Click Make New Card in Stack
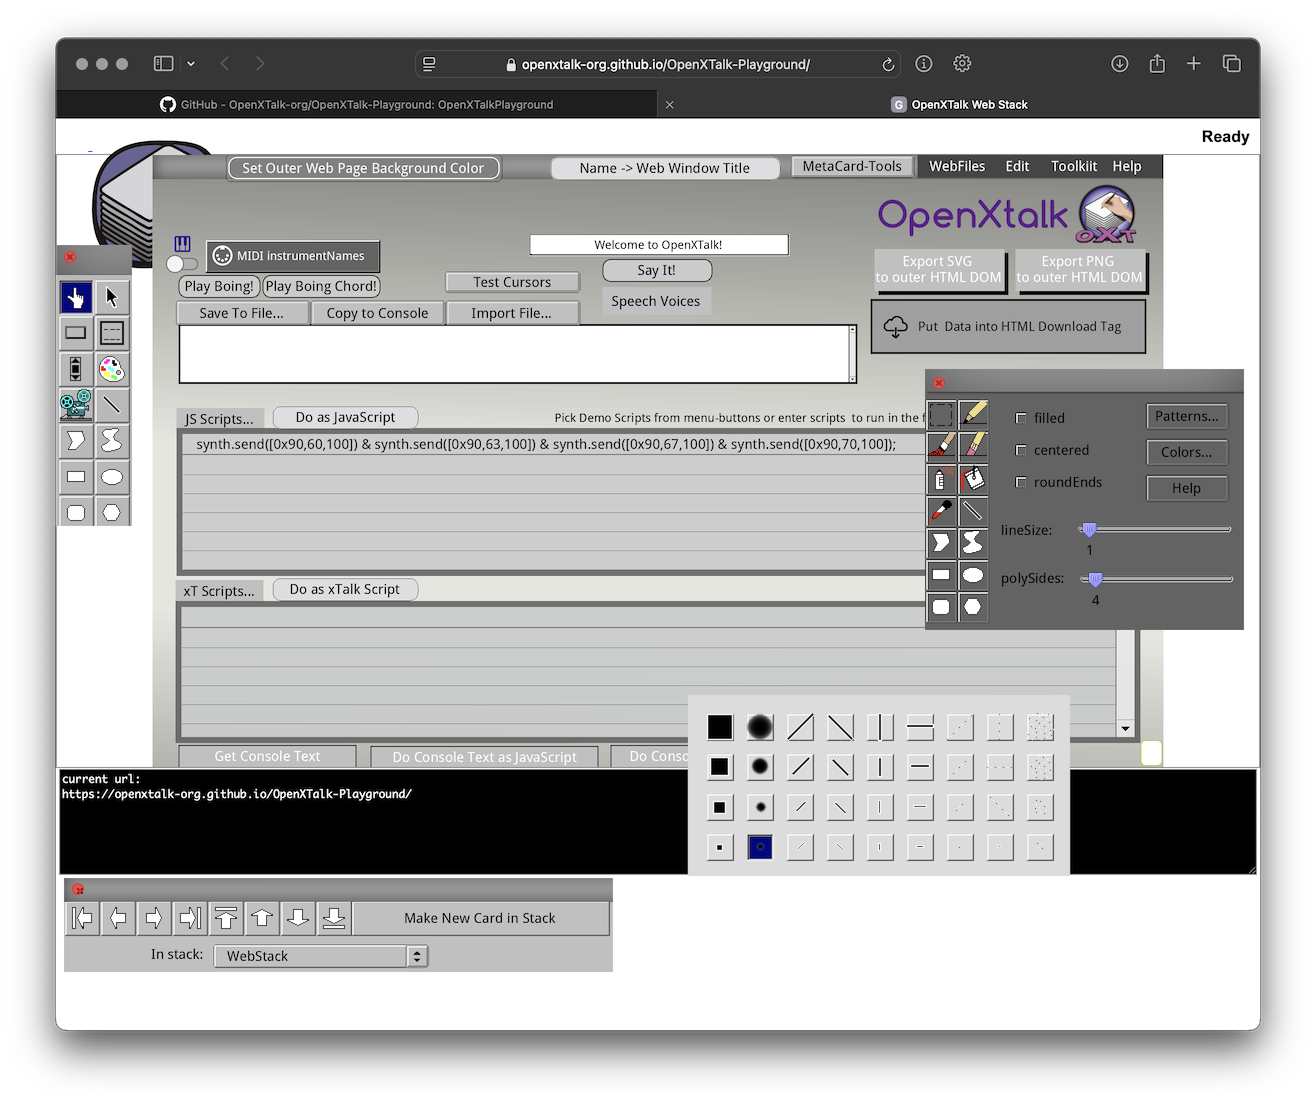1316x1104 pixels. tap(480, 918)
